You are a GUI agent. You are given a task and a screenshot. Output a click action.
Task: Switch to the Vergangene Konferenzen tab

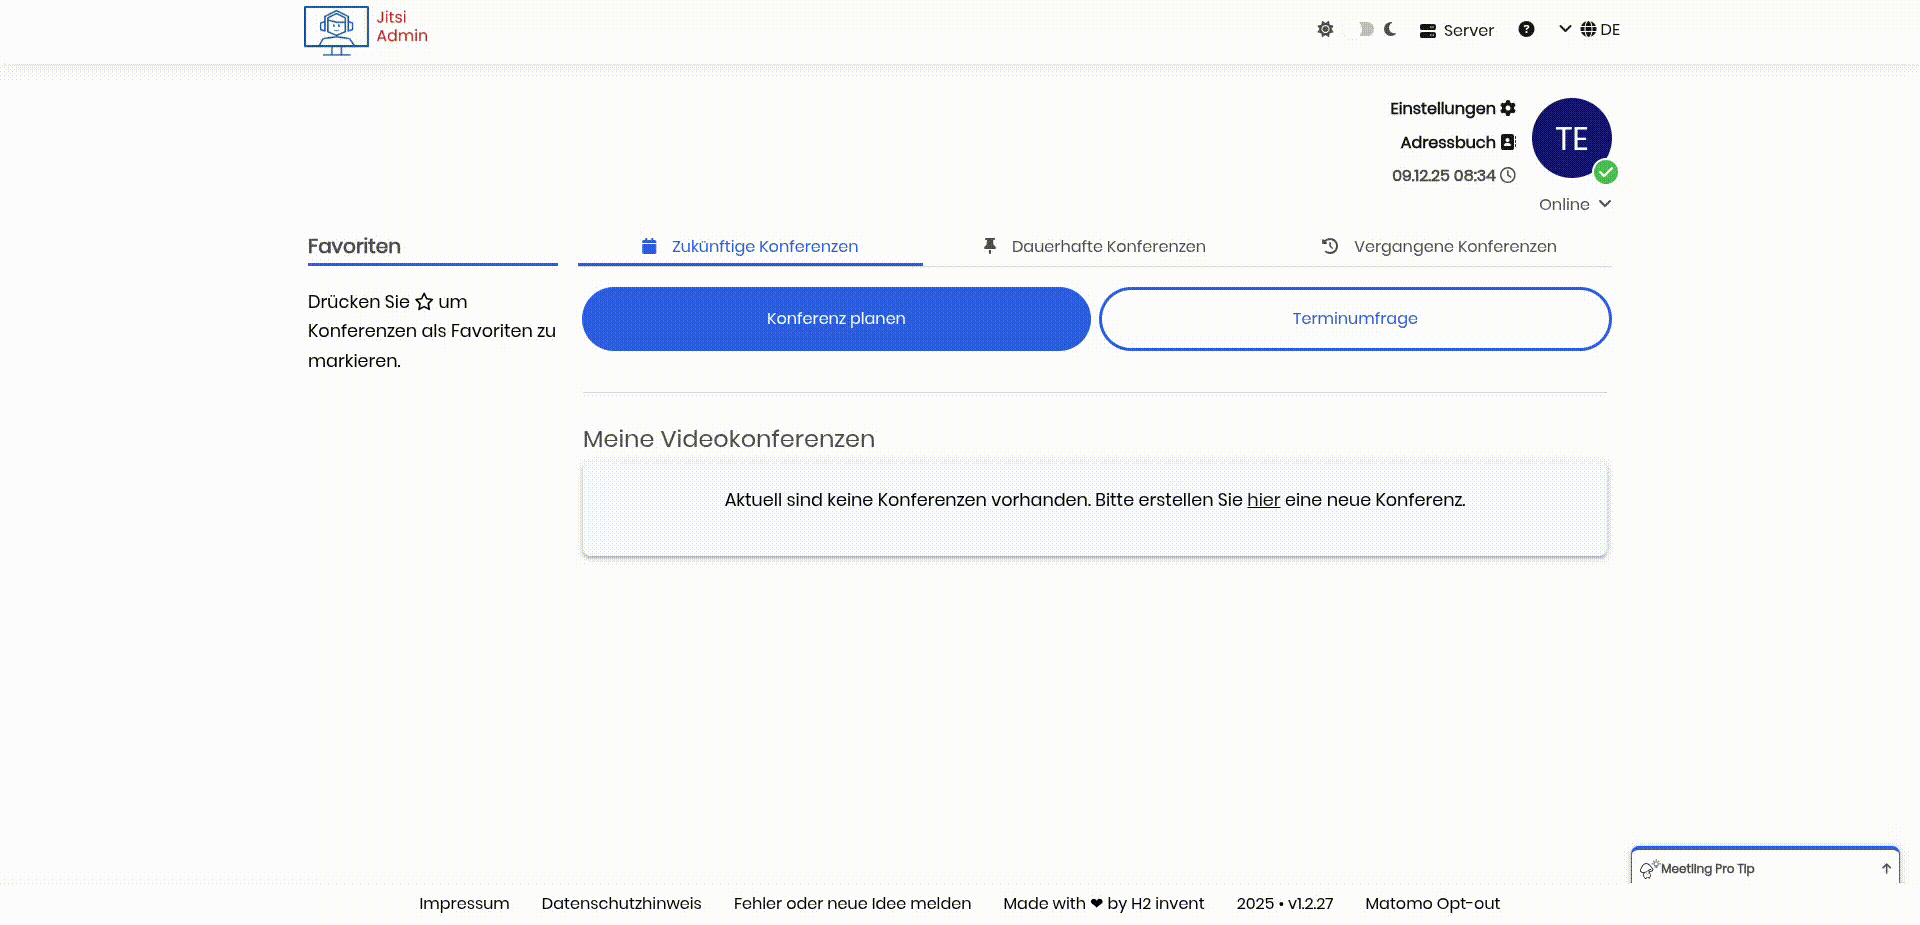(x=1455, y=246)
